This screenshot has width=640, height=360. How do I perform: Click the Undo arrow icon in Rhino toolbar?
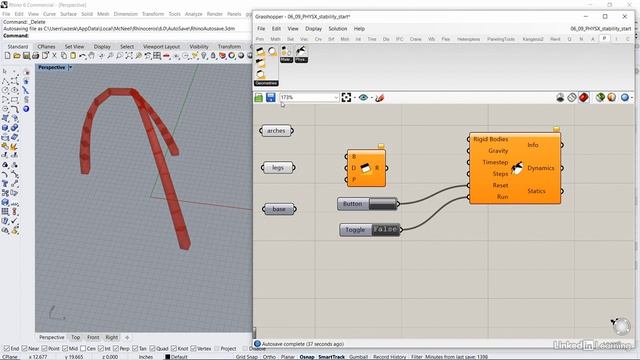coord(82,56)
